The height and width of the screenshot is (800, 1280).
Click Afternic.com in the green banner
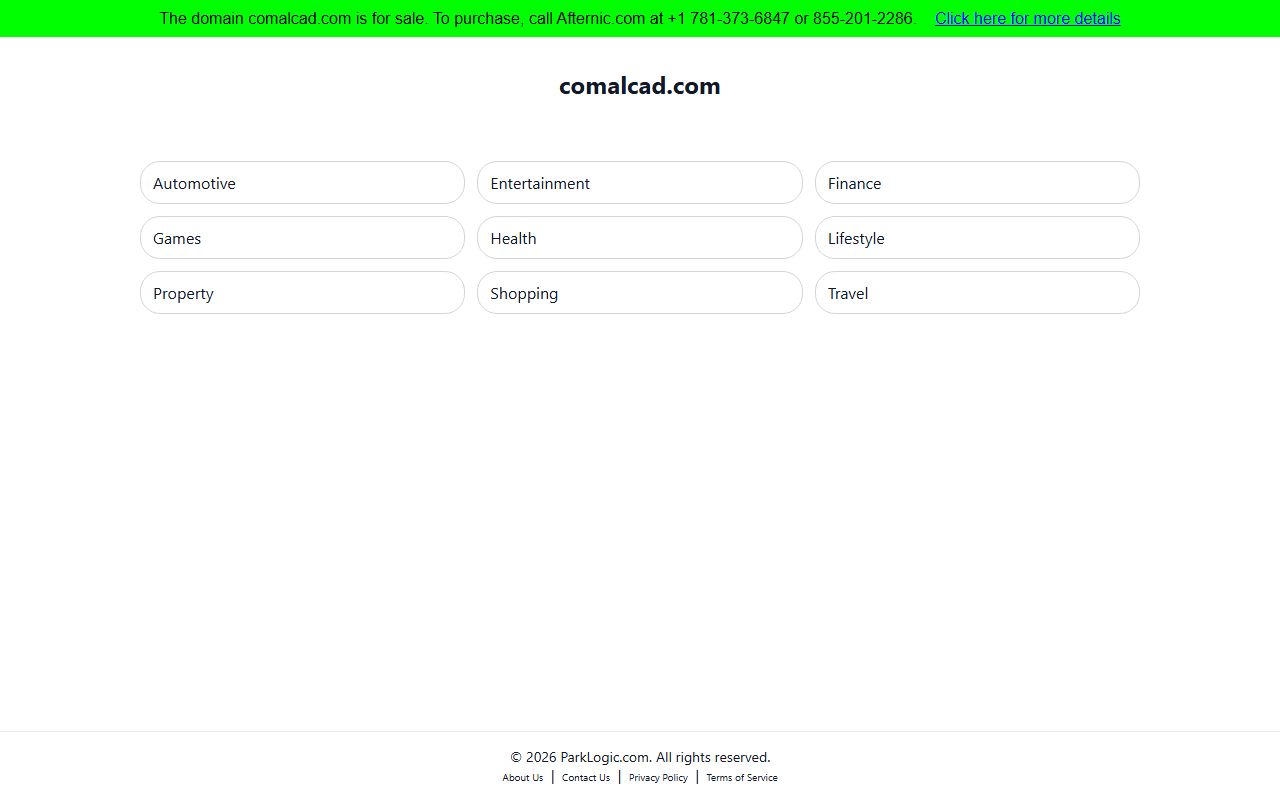tap(600, 18)
